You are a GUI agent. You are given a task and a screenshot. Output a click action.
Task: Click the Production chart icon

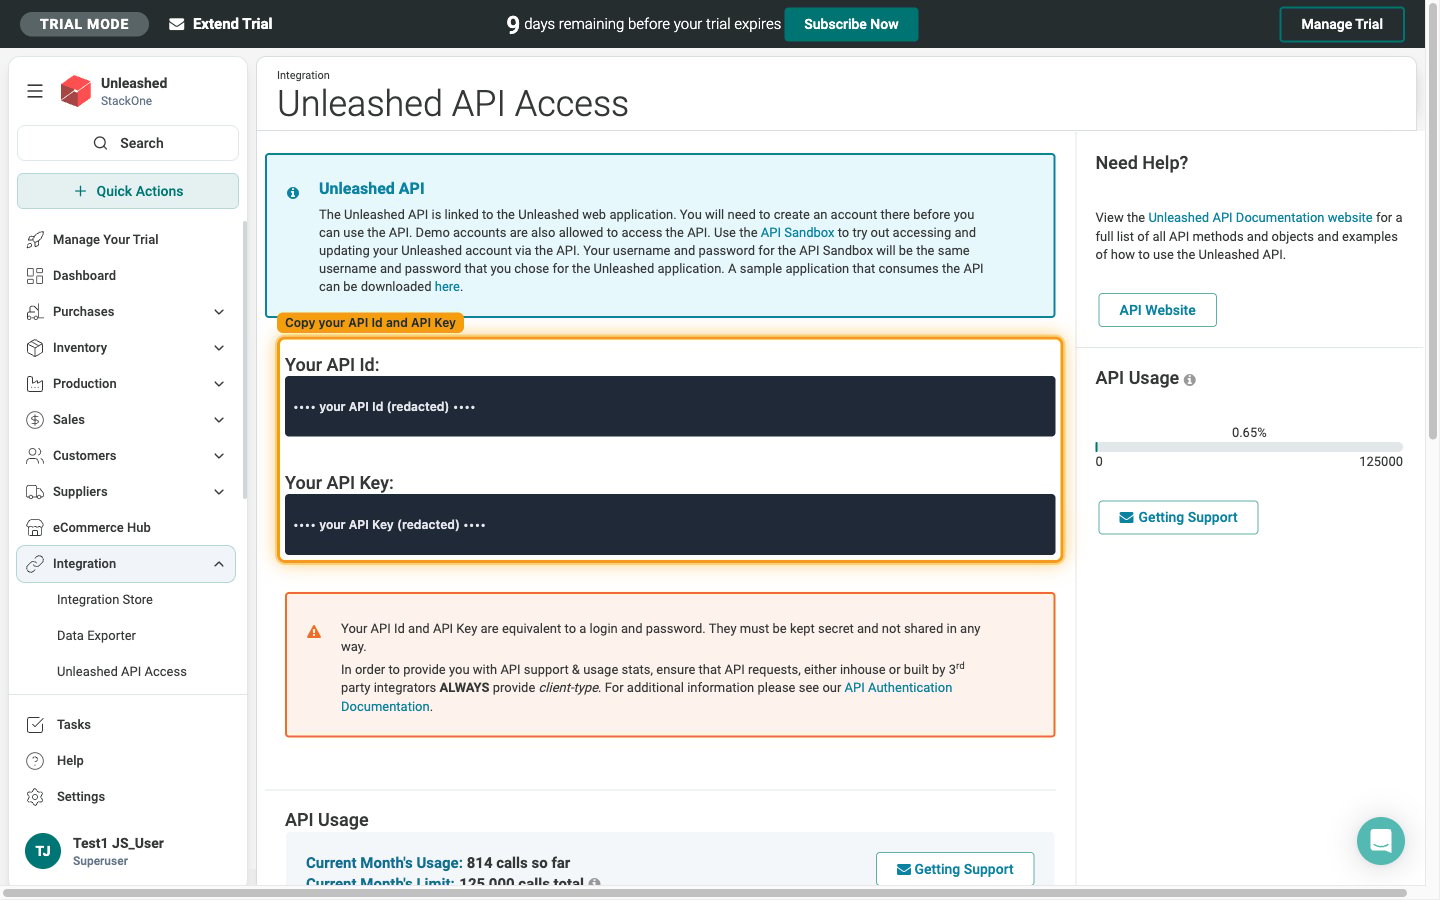pyautogui.click(x=35, y=384)
